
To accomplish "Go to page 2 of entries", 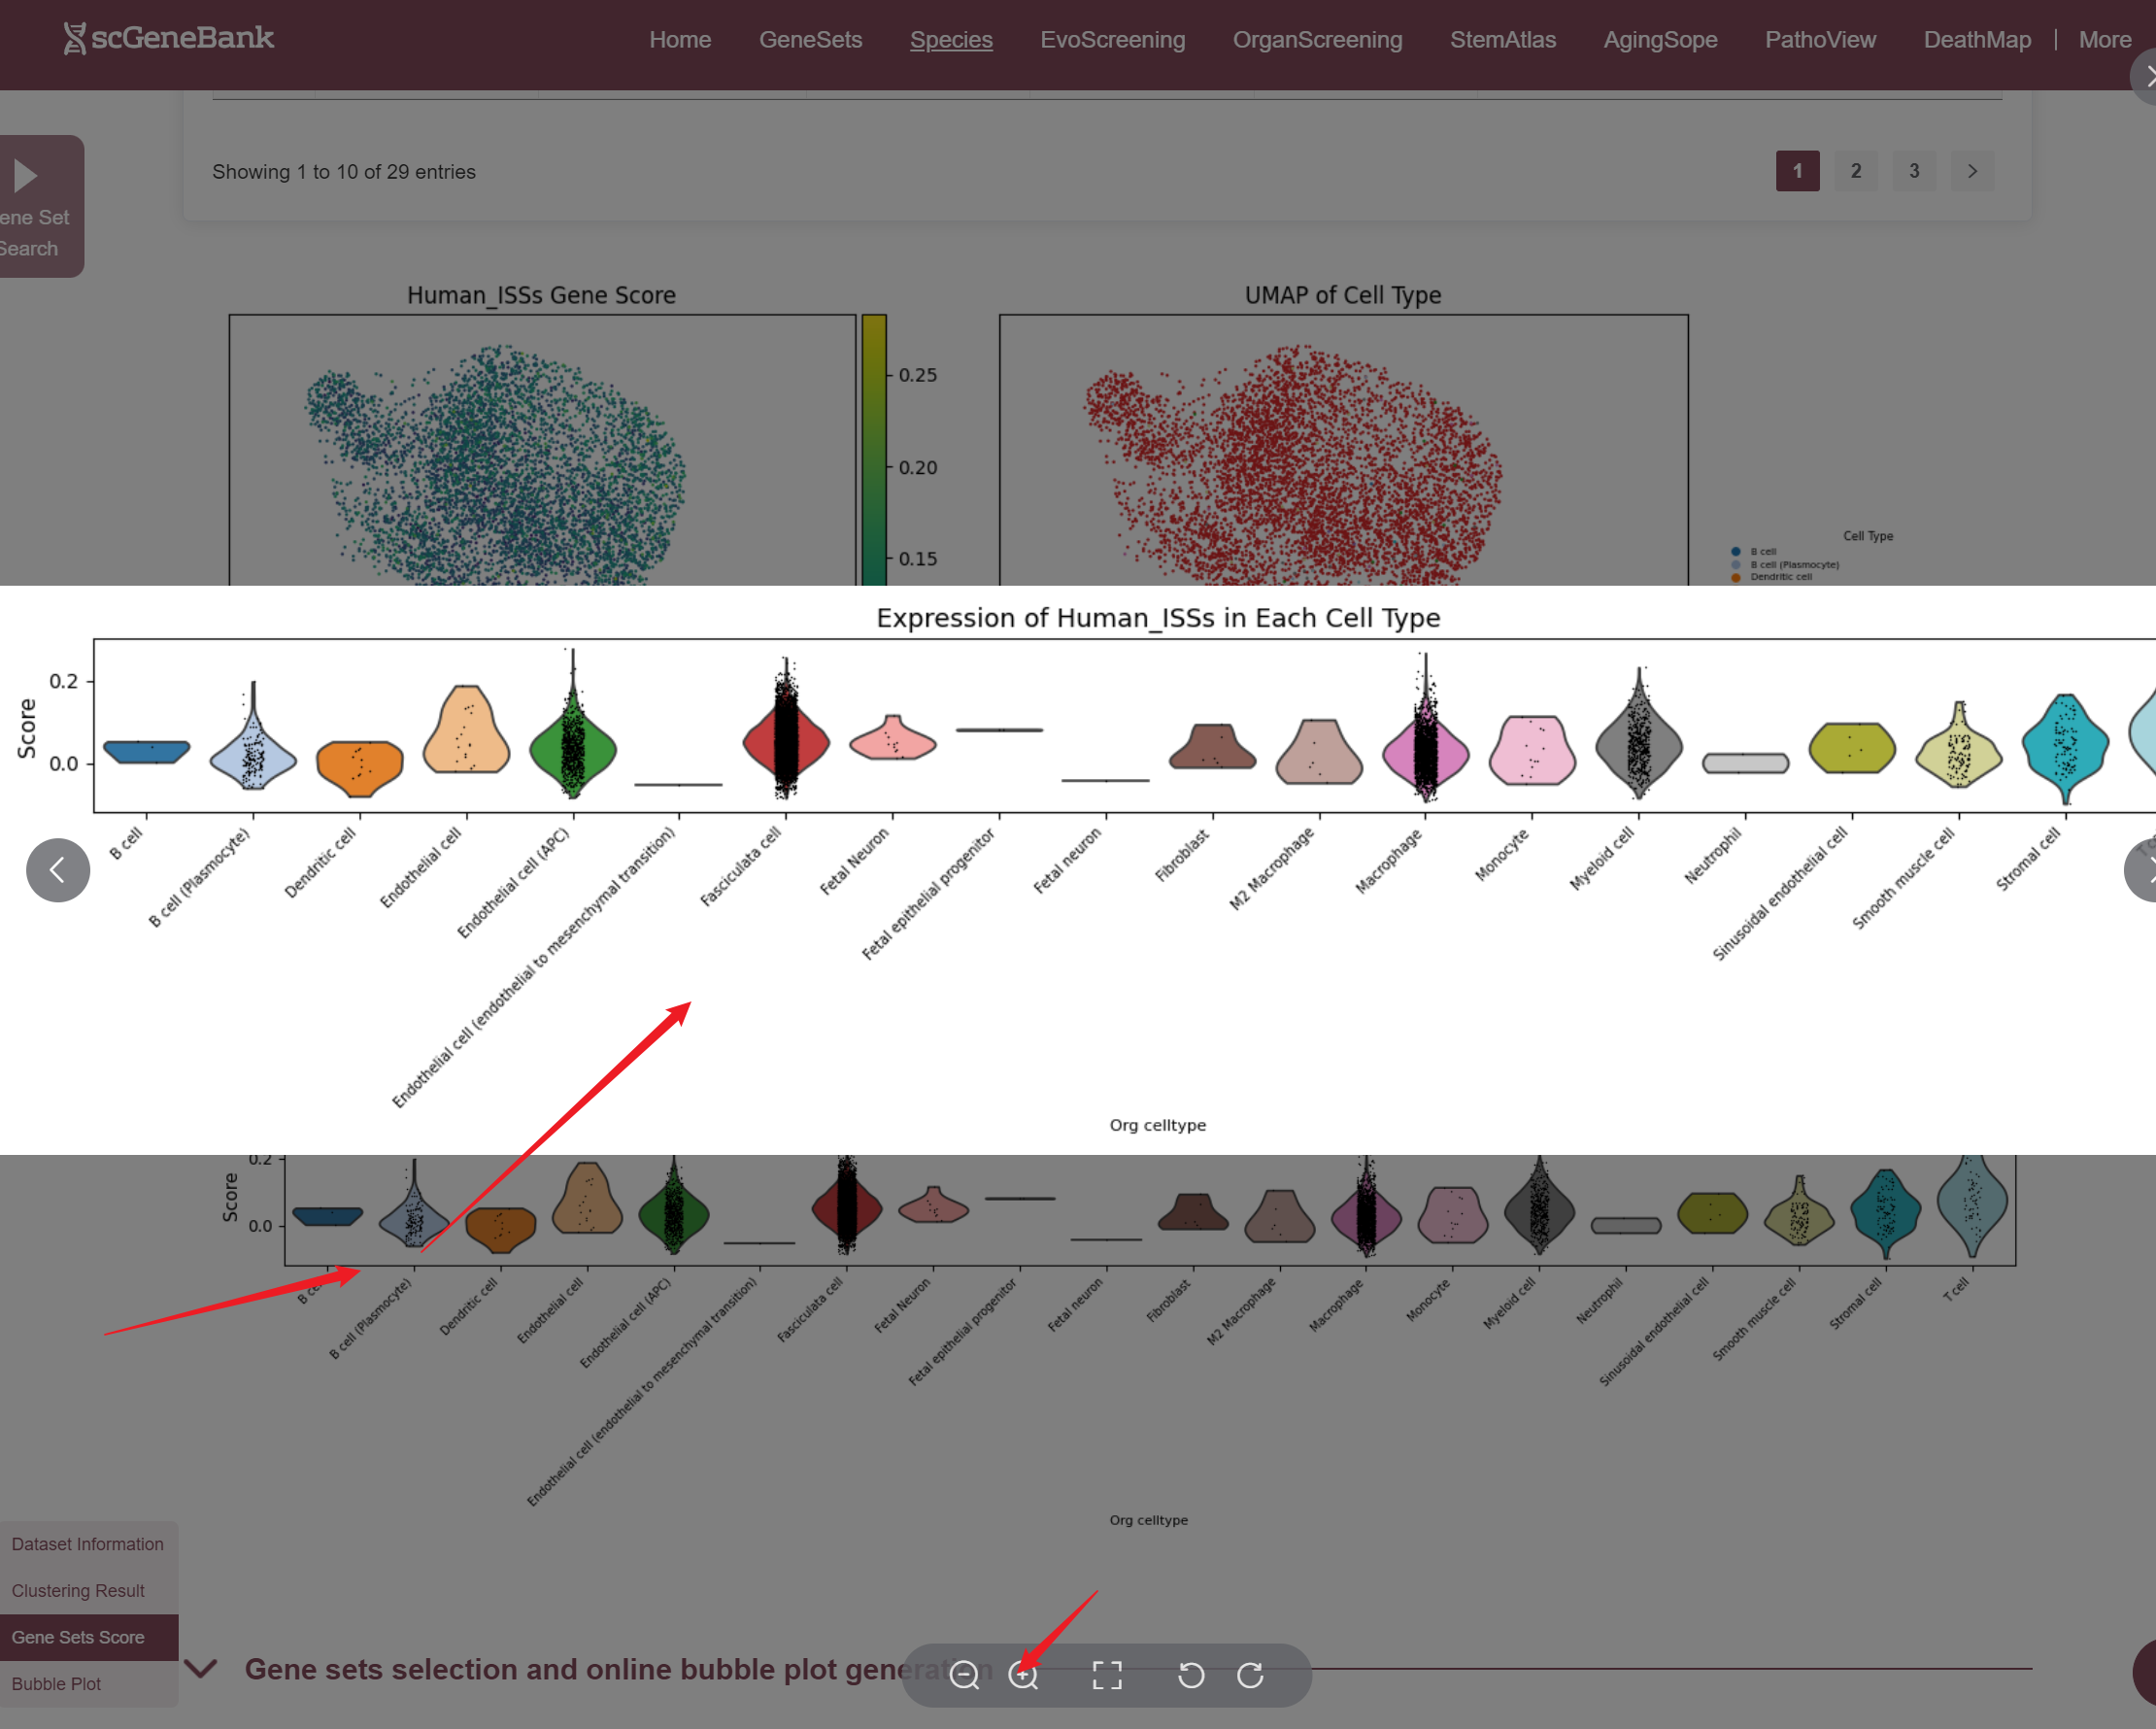I will coord(1855,171).
